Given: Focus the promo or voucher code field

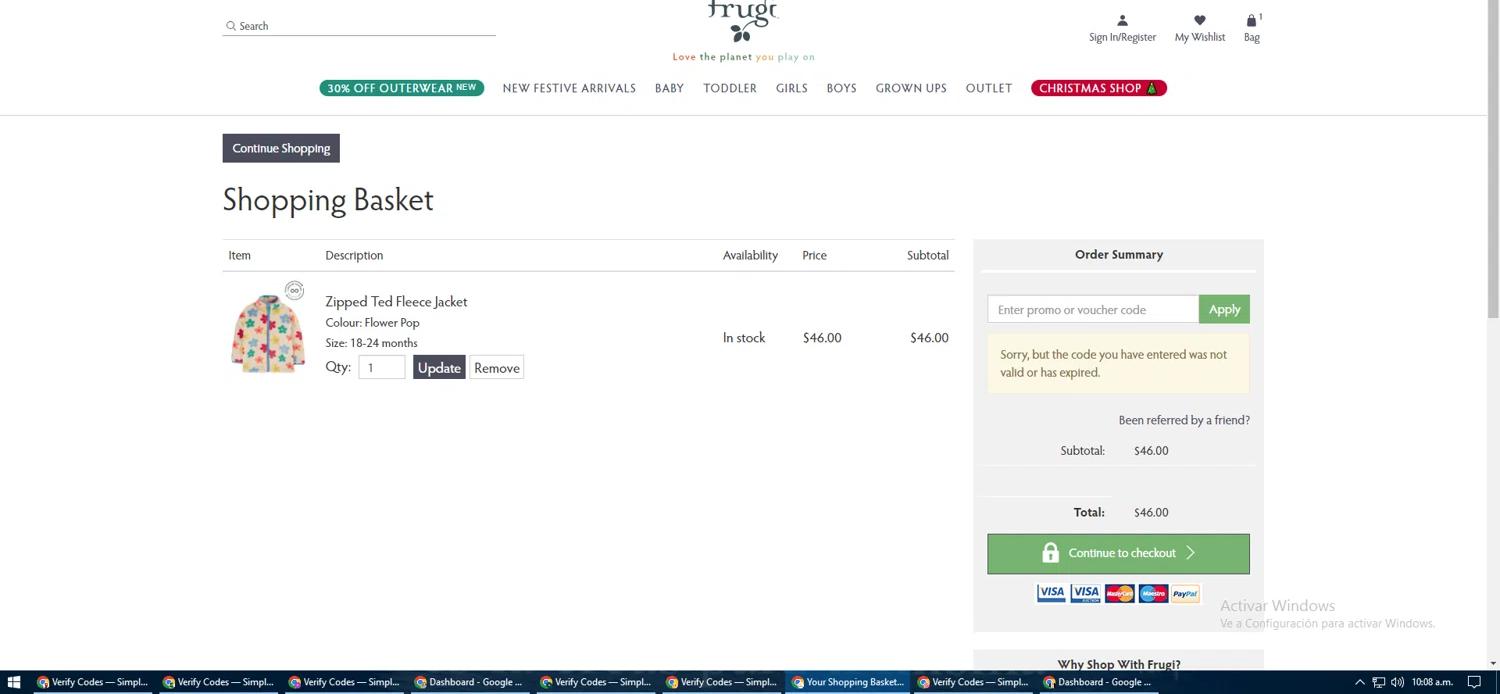Looking at the screenshot, I should coord(1093,309).
